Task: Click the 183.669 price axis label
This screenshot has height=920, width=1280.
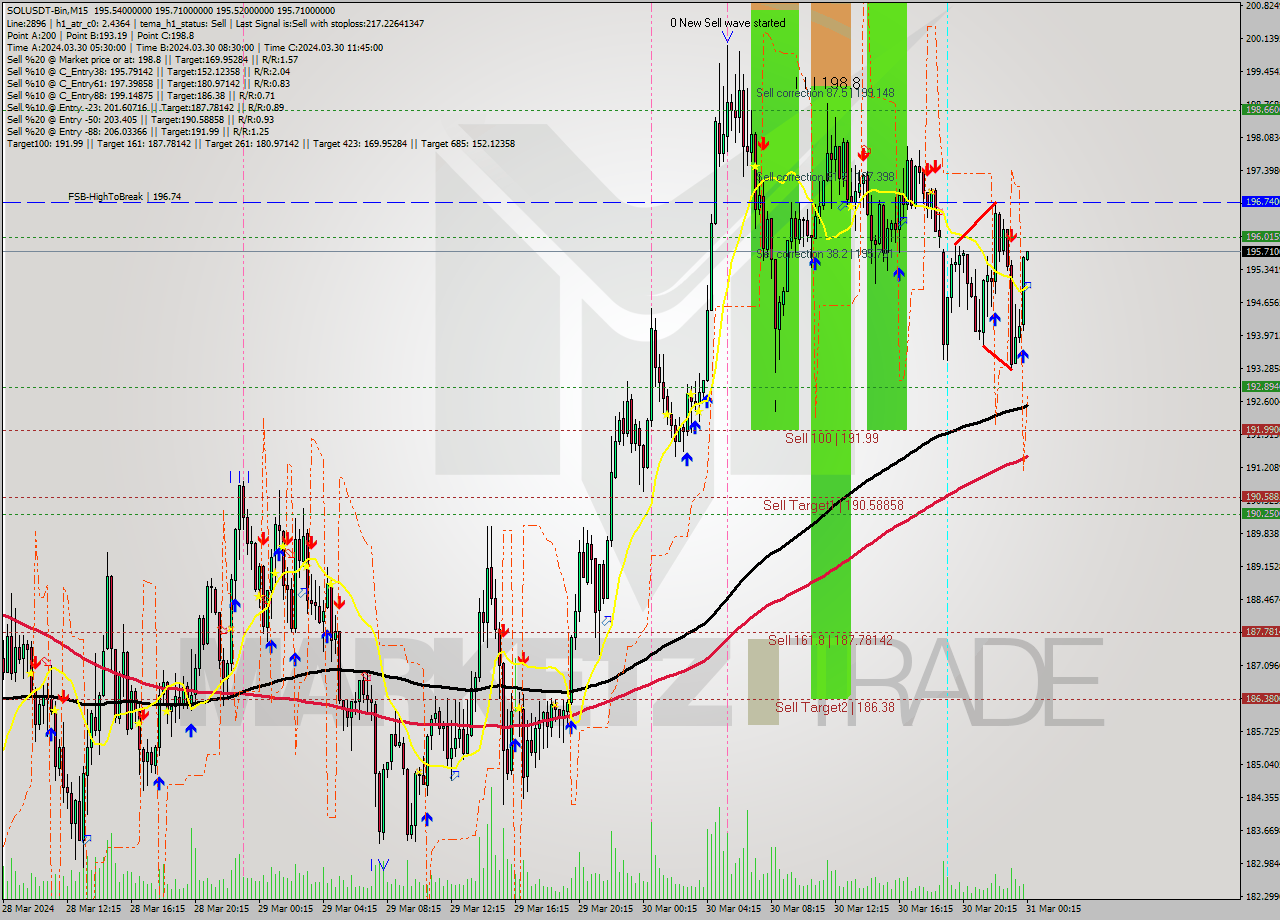Action: (x=1263, y=830)
